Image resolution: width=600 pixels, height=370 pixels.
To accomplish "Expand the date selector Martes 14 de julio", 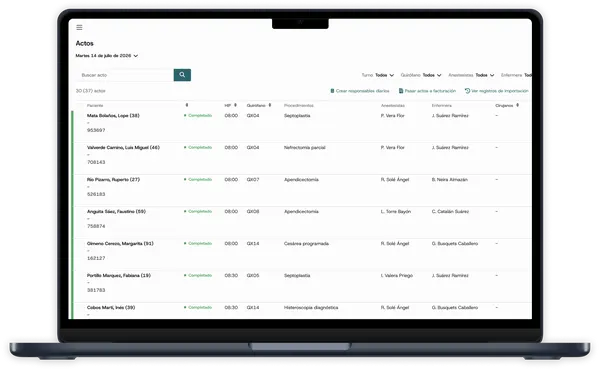I will [x=107, y=56].
